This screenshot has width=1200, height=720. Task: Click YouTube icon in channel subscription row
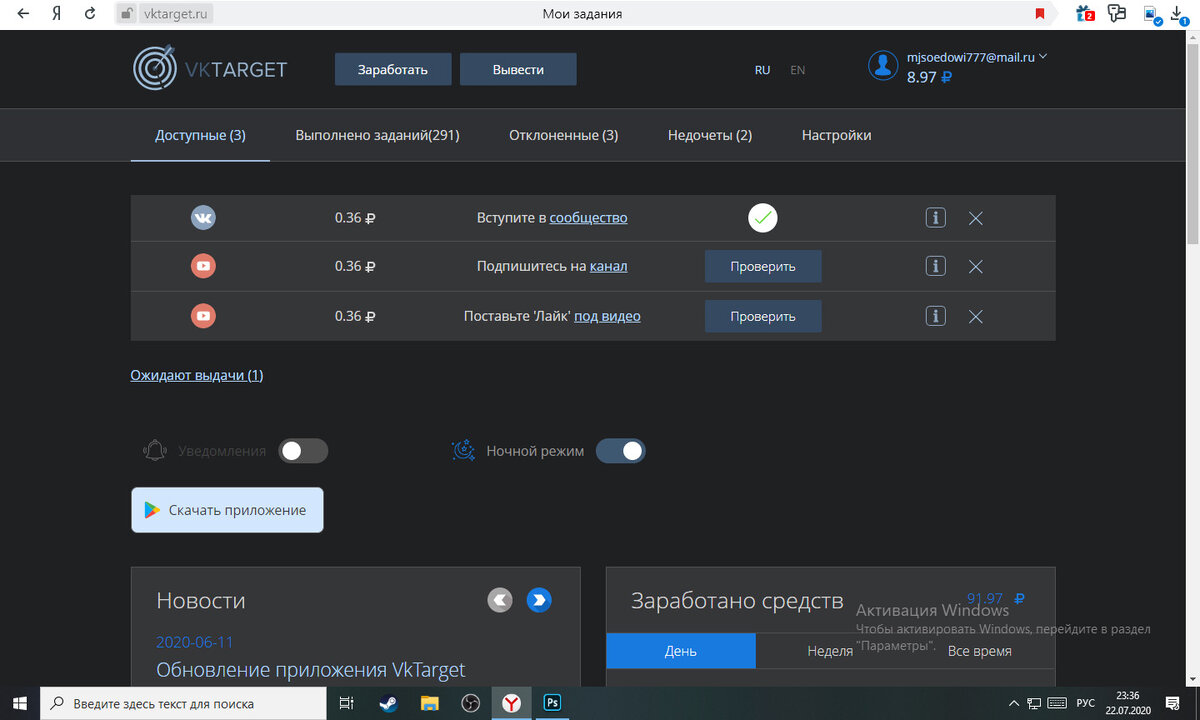(203, 266)
